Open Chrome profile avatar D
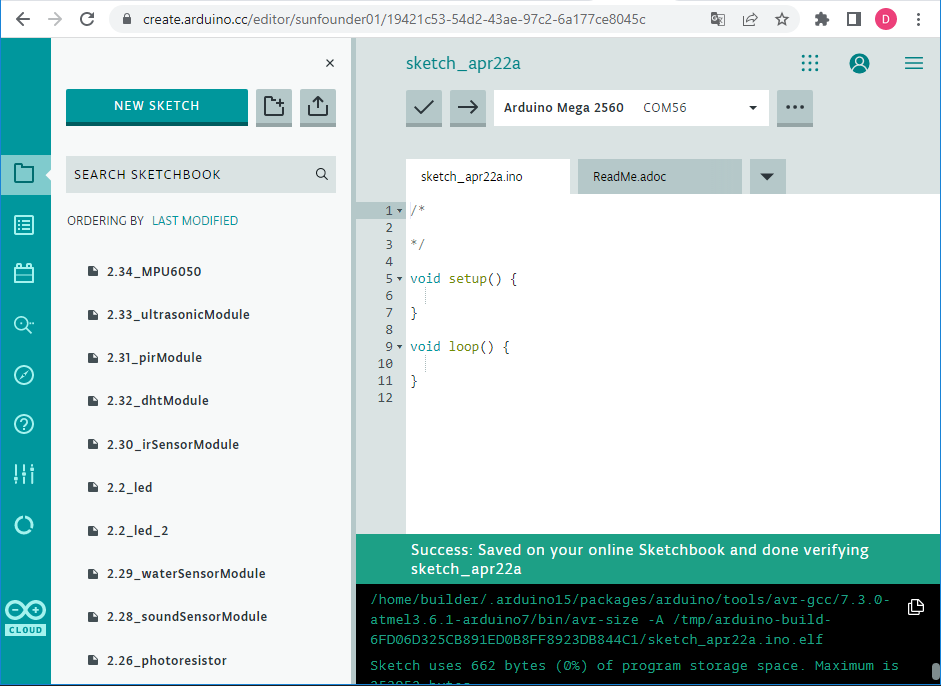The width and height of the screenshot is (941, 686). [x=886, y=19]
